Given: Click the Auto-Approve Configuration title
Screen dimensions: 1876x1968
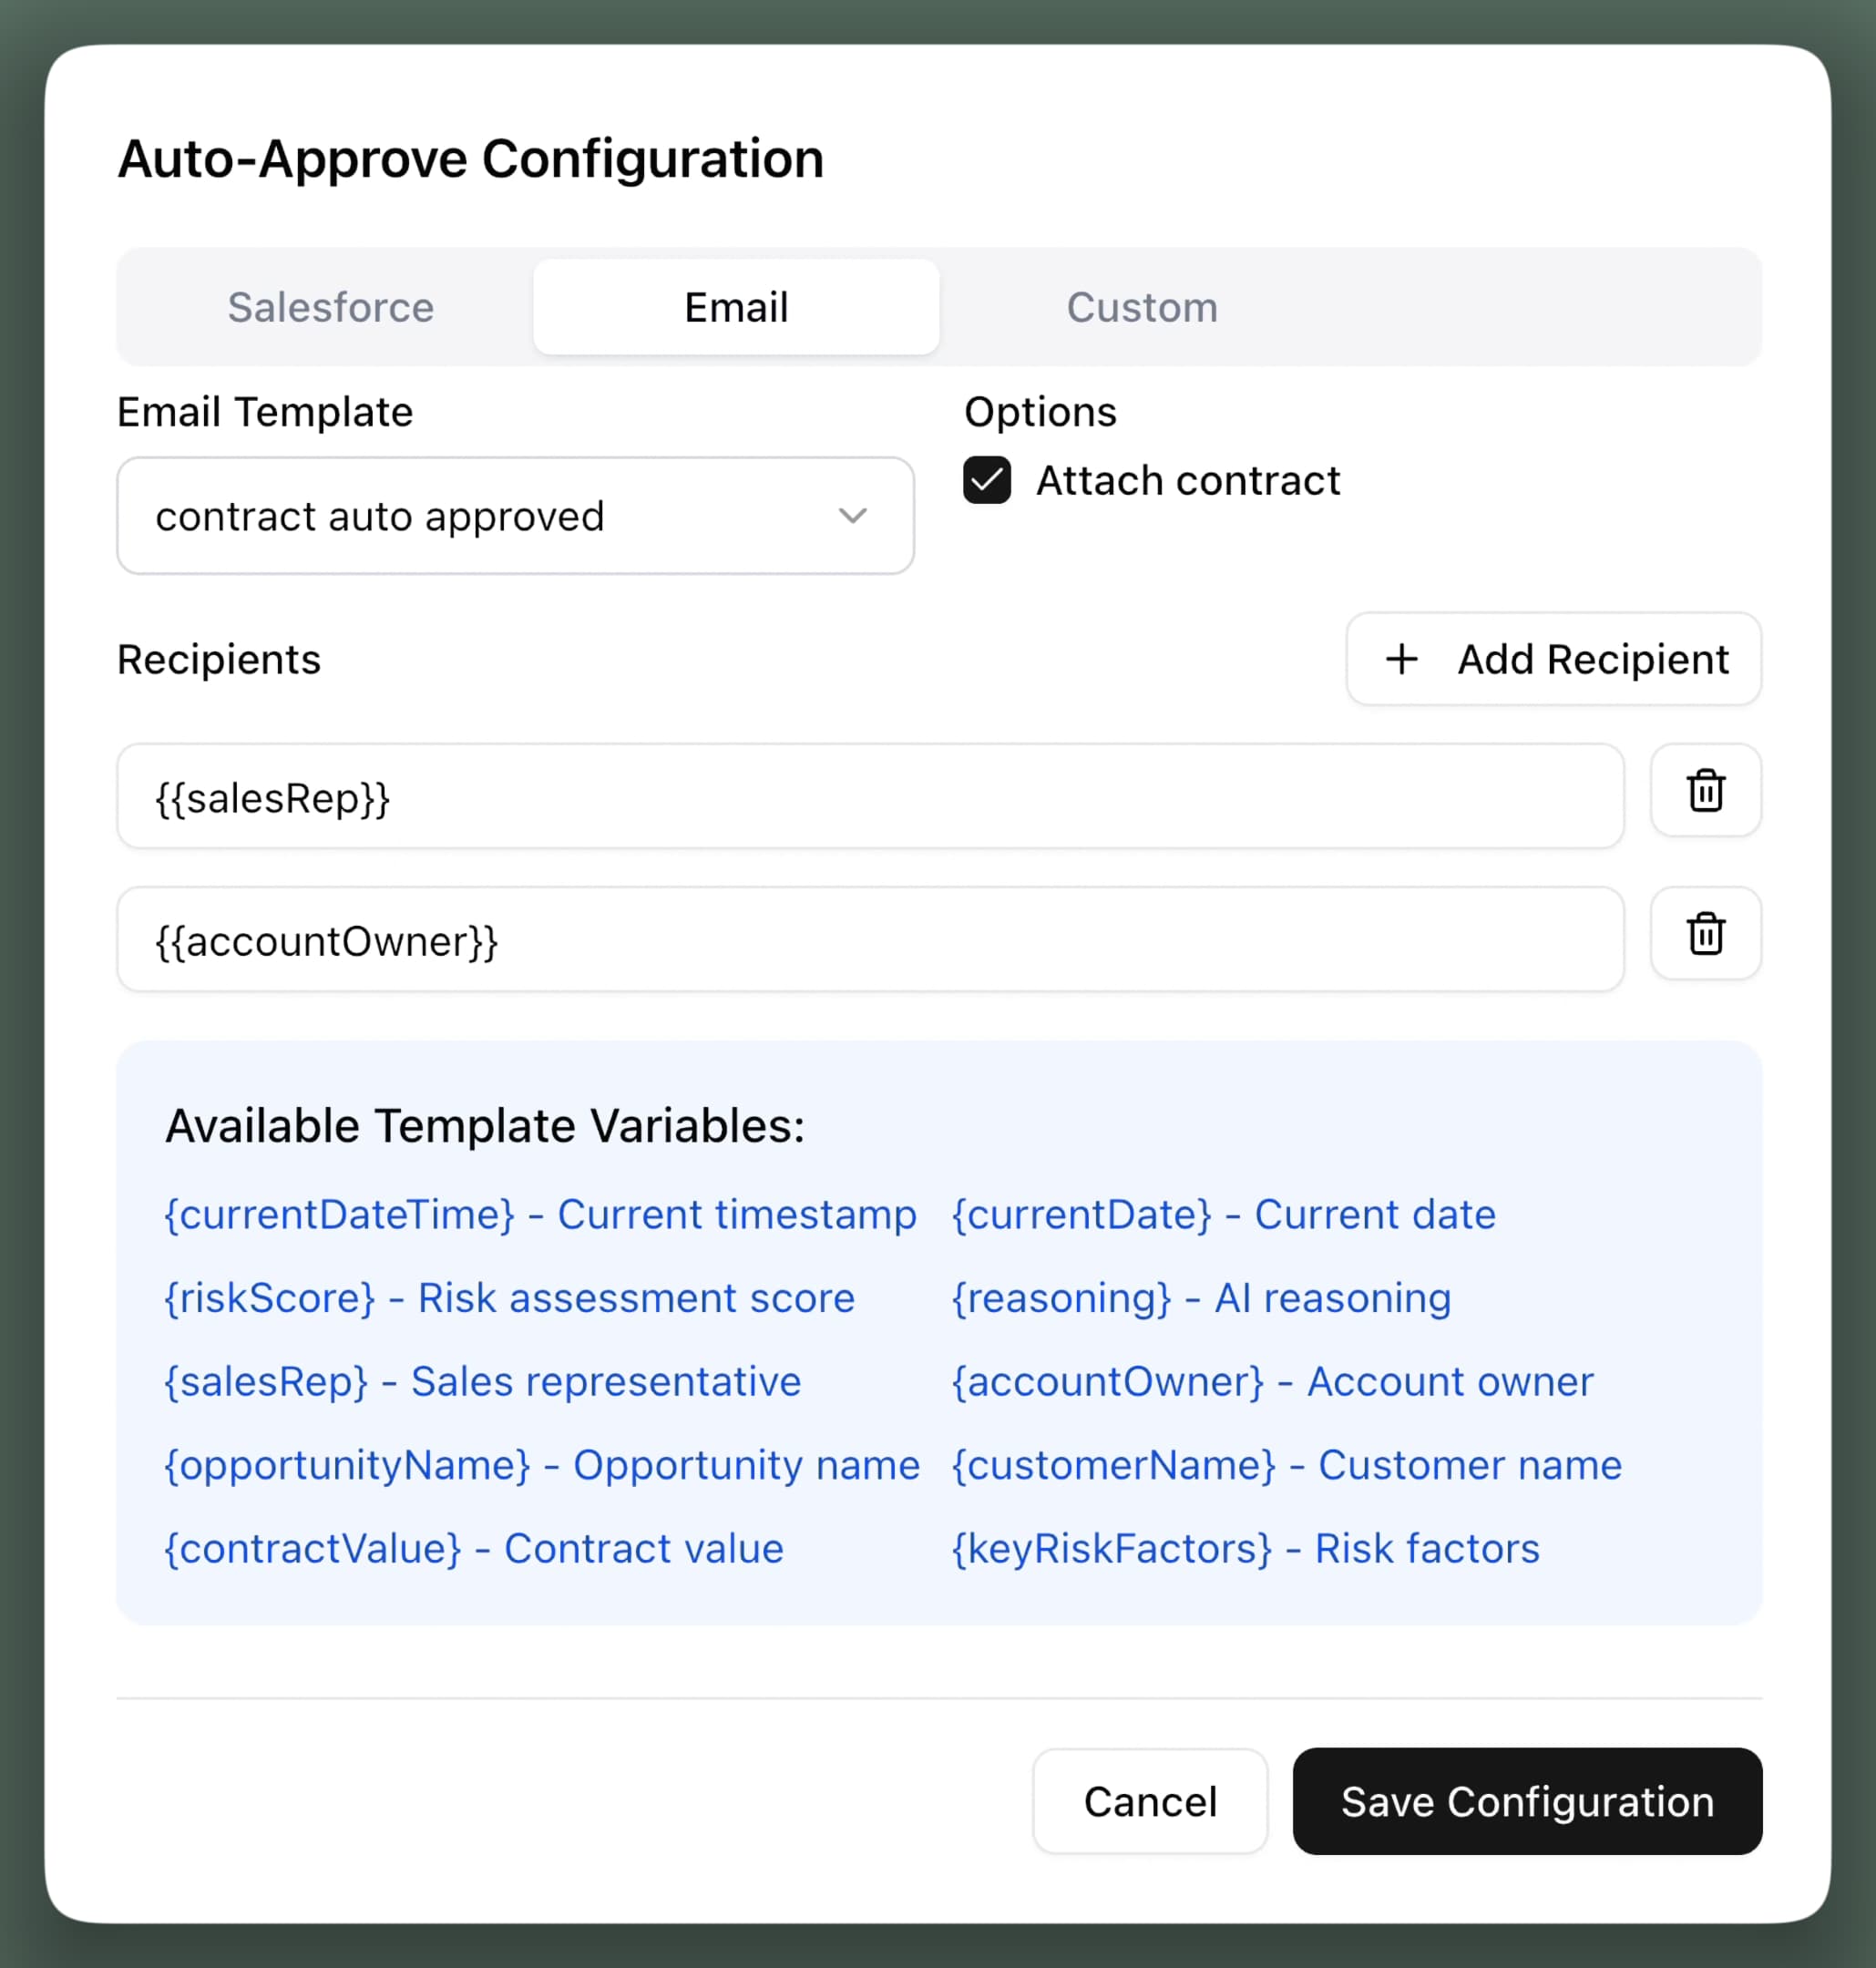Looking at the screenshot, I should pos(471,159).
